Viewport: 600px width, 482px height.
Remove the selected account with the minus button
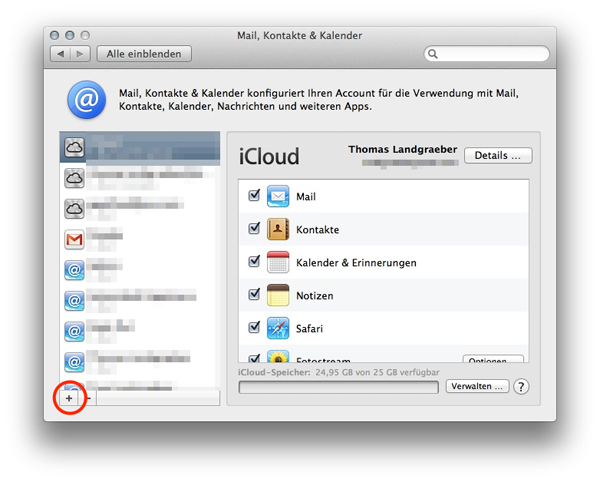[x=88, y=398]
